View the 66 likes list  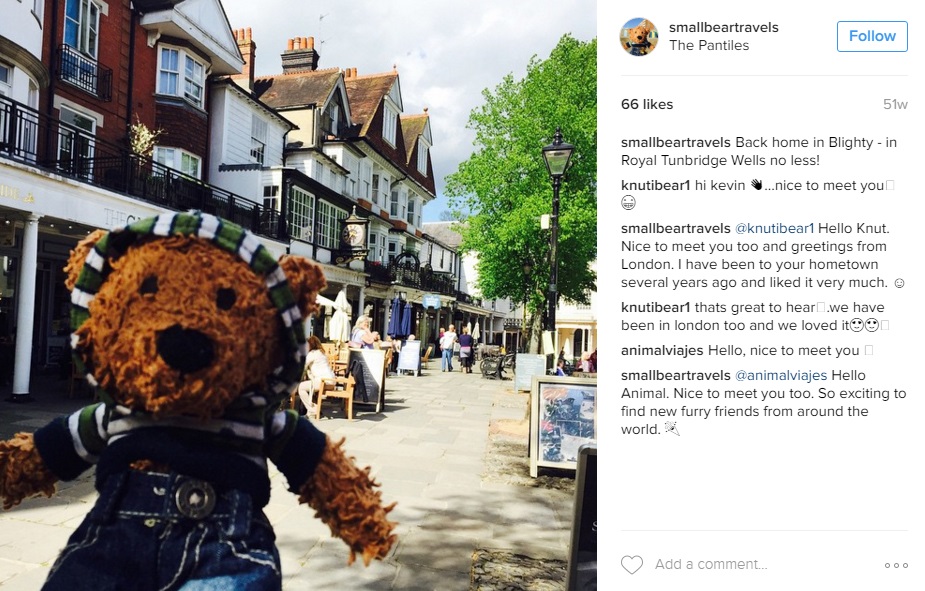[647, 104]
